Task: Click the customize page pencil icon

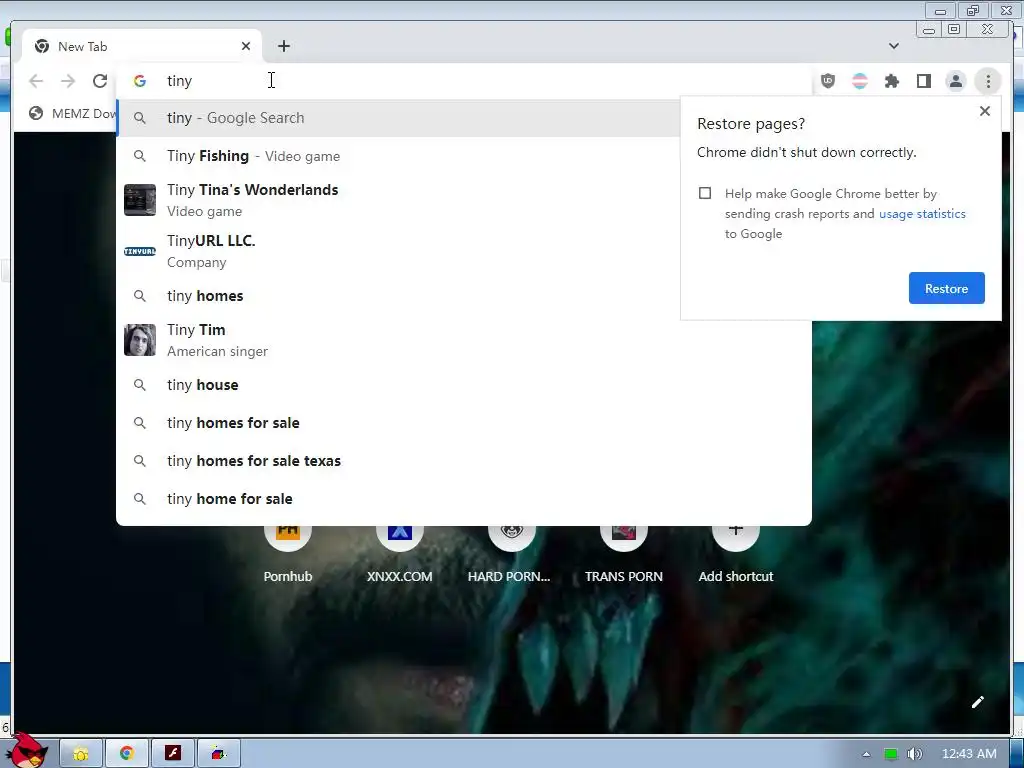Action: click(x=978, y=702)
